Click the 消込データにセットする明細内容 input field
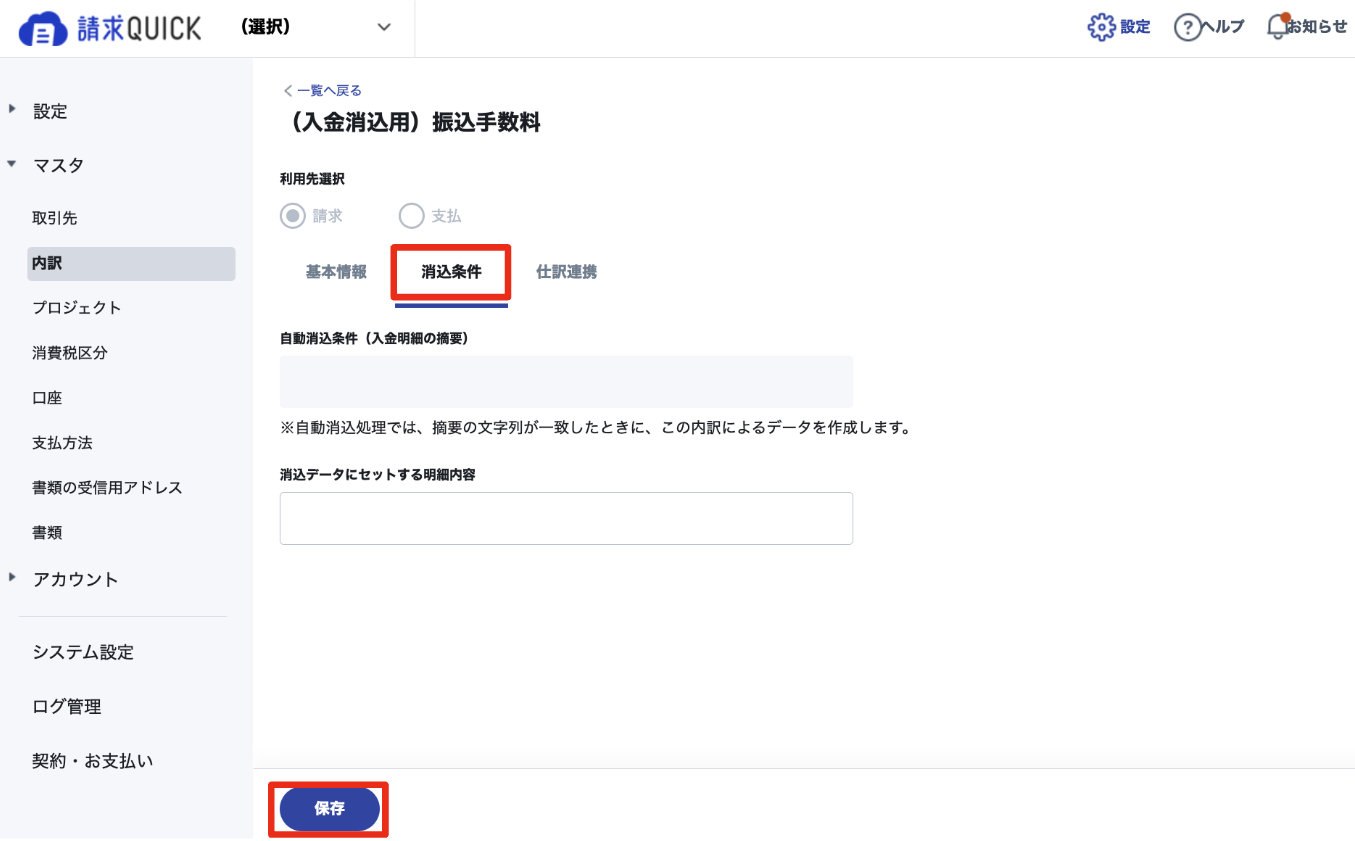The width and height of the screenshot is (1355, 841). [566, 518]
